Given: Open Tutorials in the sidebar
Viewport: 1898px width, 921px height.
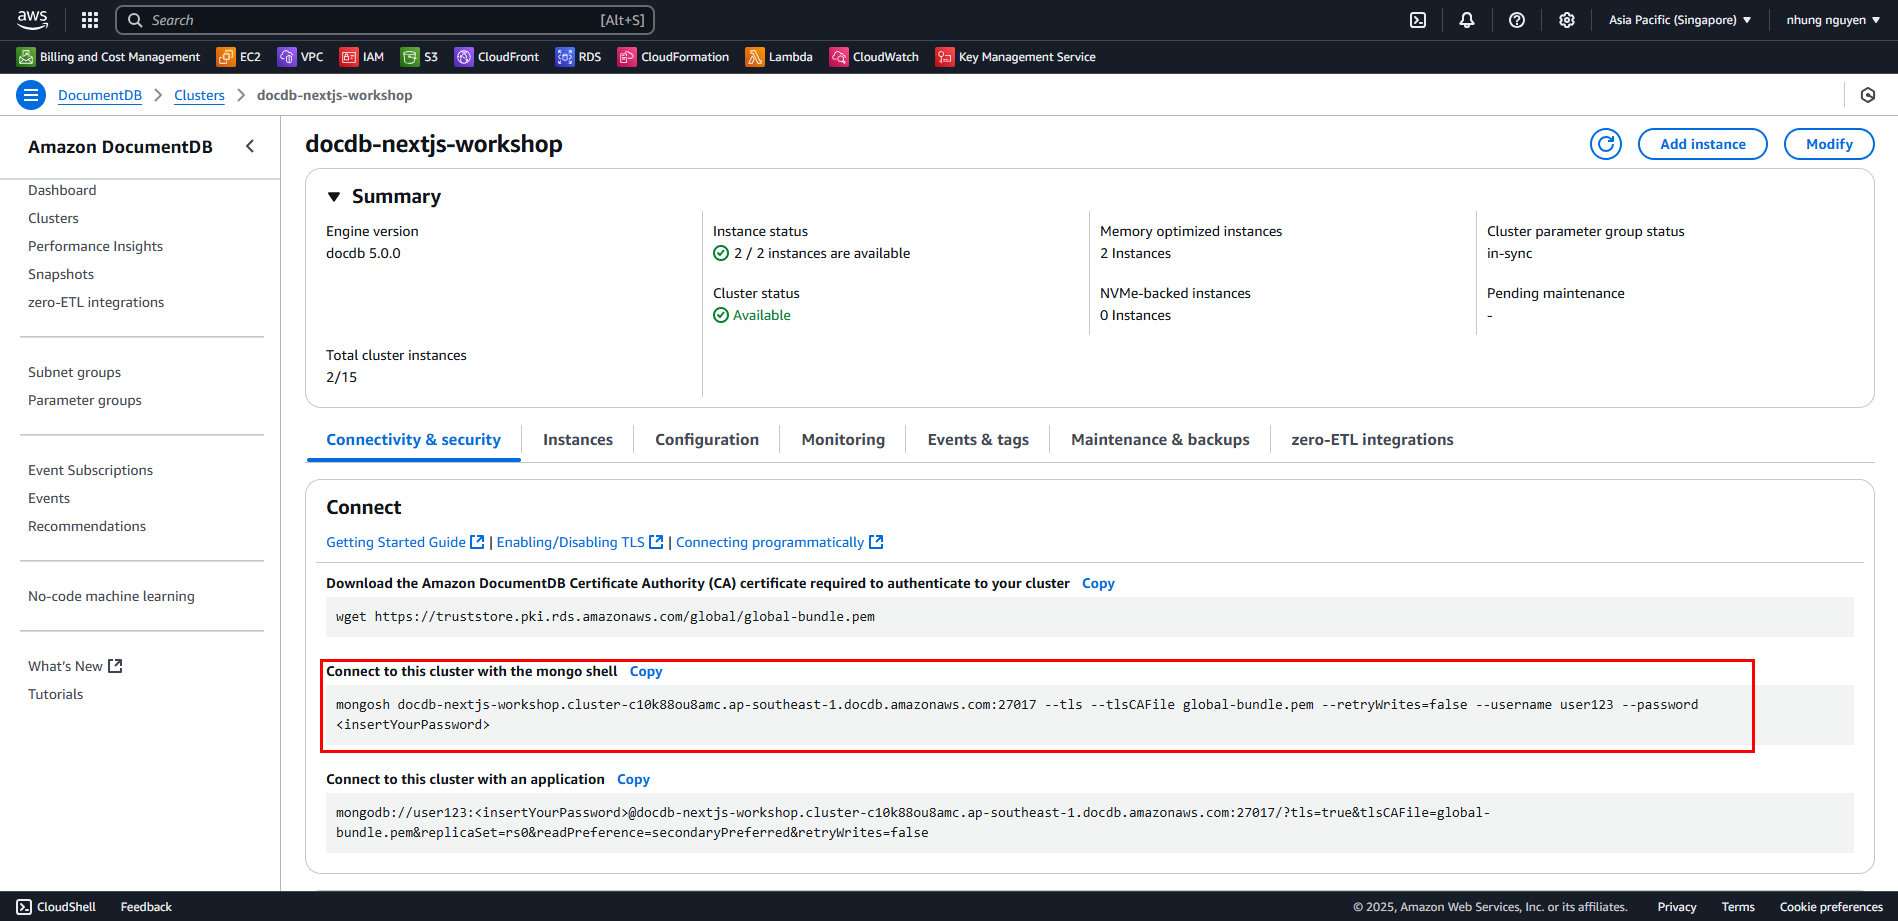Looking at the screenshot, I should pyautogui.click(x=56, y=694).
